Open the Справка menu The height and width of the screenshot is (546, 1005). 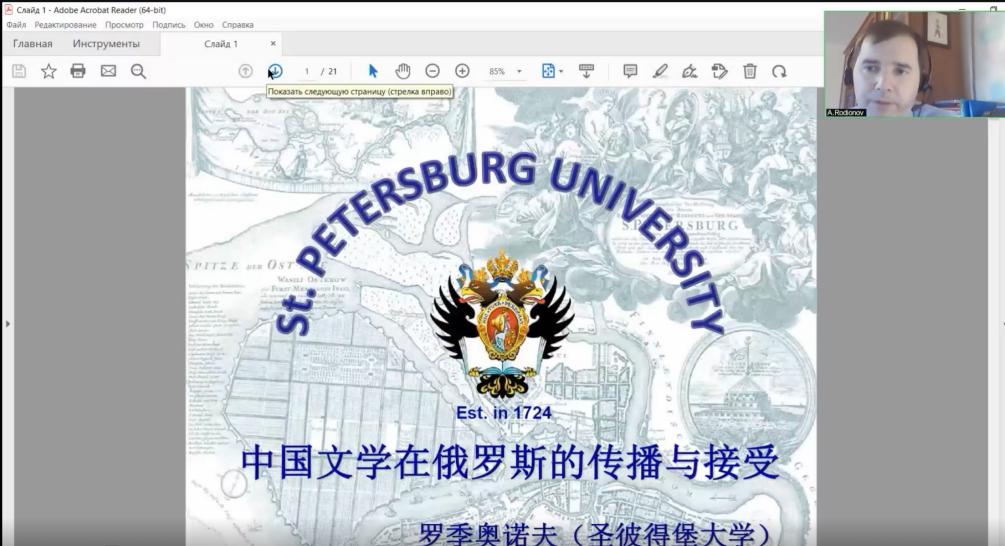coord(238,25)
